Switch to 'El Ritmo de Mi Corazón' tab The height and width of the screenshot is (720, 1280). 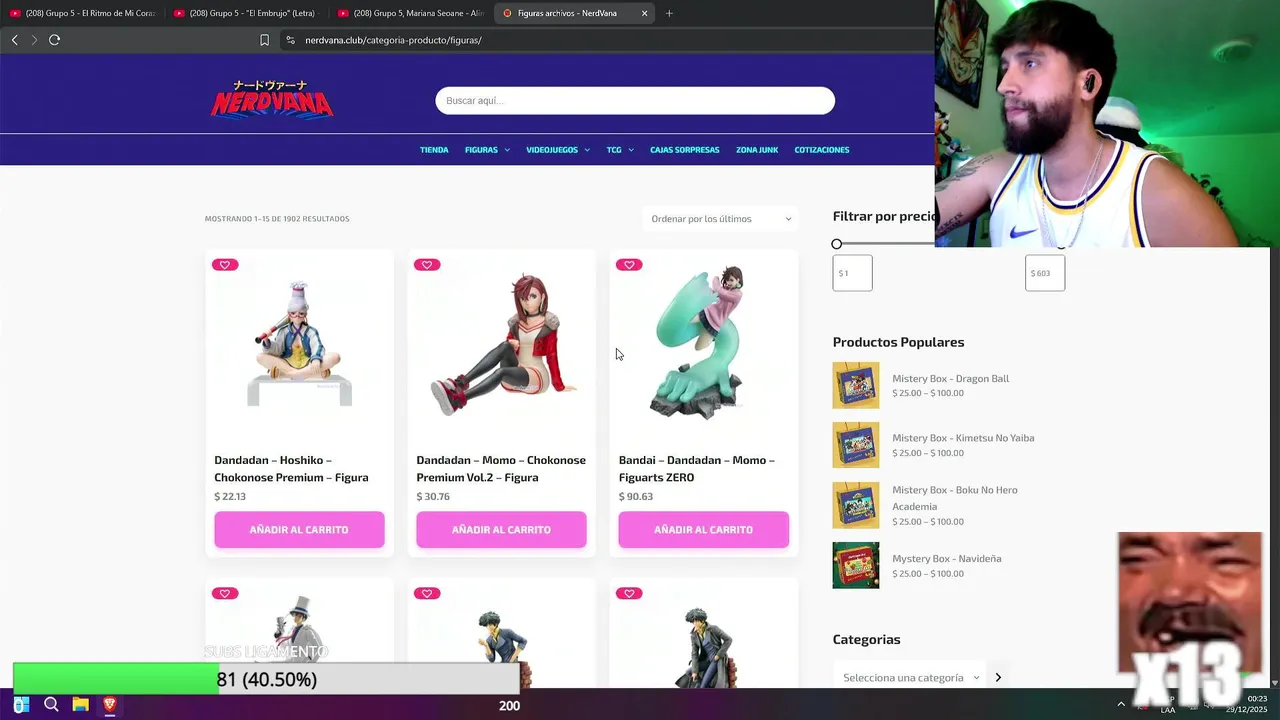(x=82, y=13)
